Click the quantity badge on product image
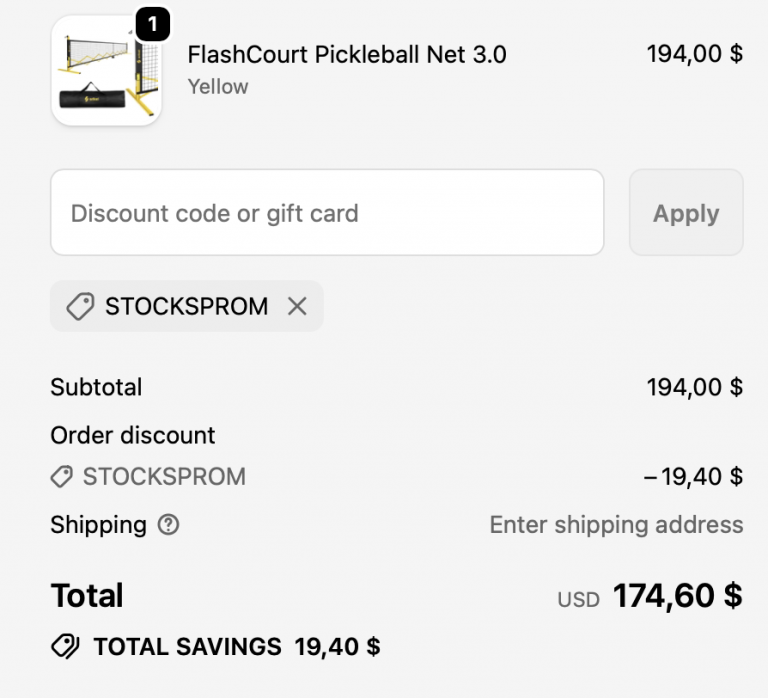Image resolution: width=768 pixels, height=698 pixels. coord(152,21)
